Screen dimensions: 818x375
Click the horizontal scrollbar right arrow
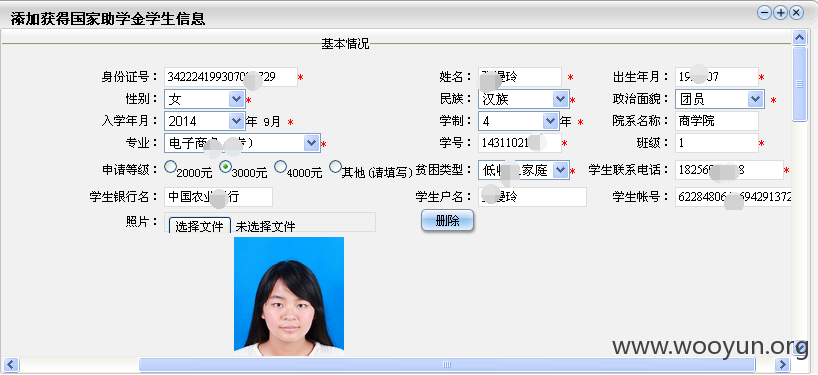(782, 364)
